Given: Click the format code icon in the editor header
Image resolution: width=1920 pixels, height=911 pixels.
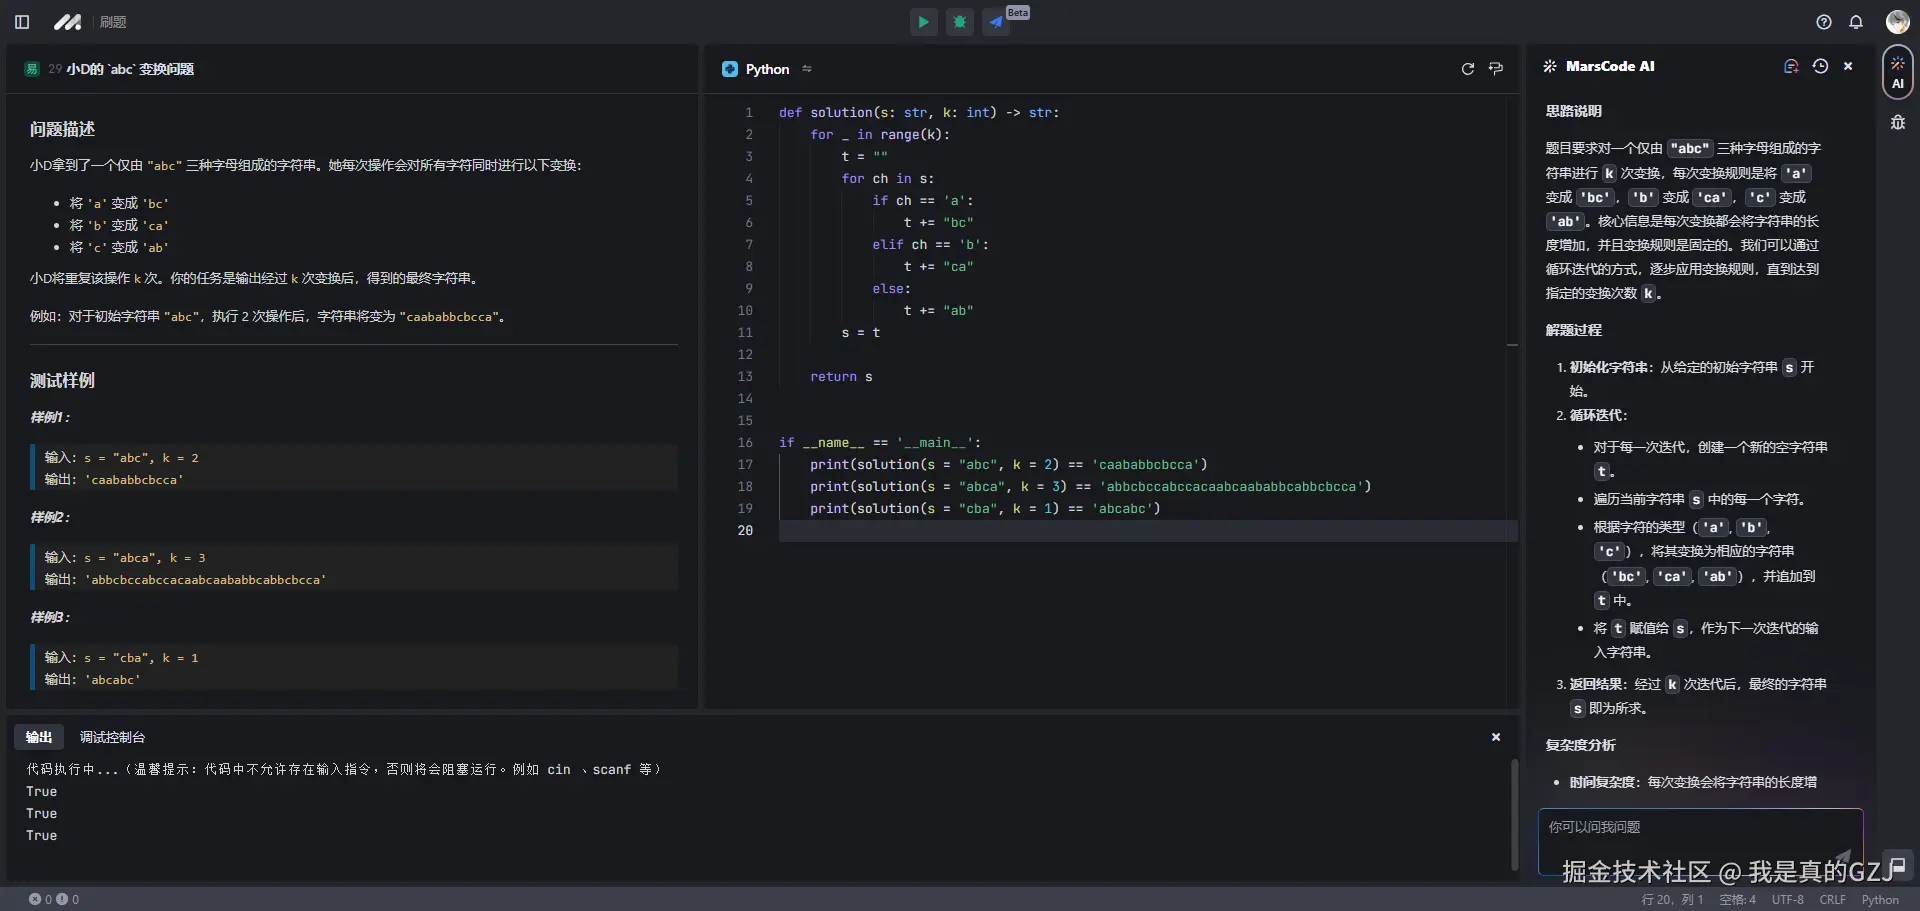Looking at the screenshot, I should [x=1496, y=69].
